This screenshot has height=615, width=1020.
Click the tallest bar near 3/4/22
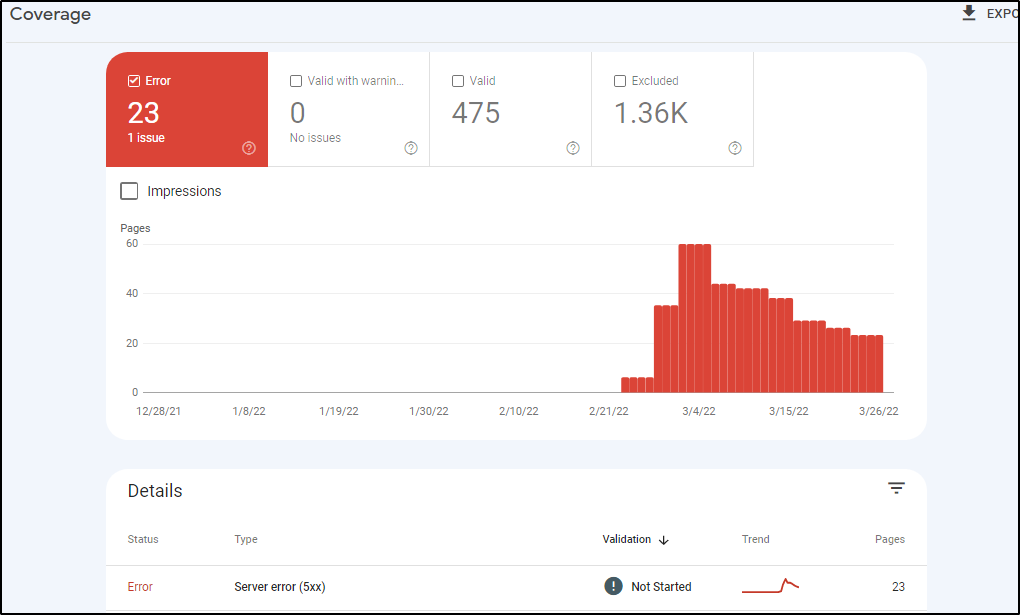point(695,318)
